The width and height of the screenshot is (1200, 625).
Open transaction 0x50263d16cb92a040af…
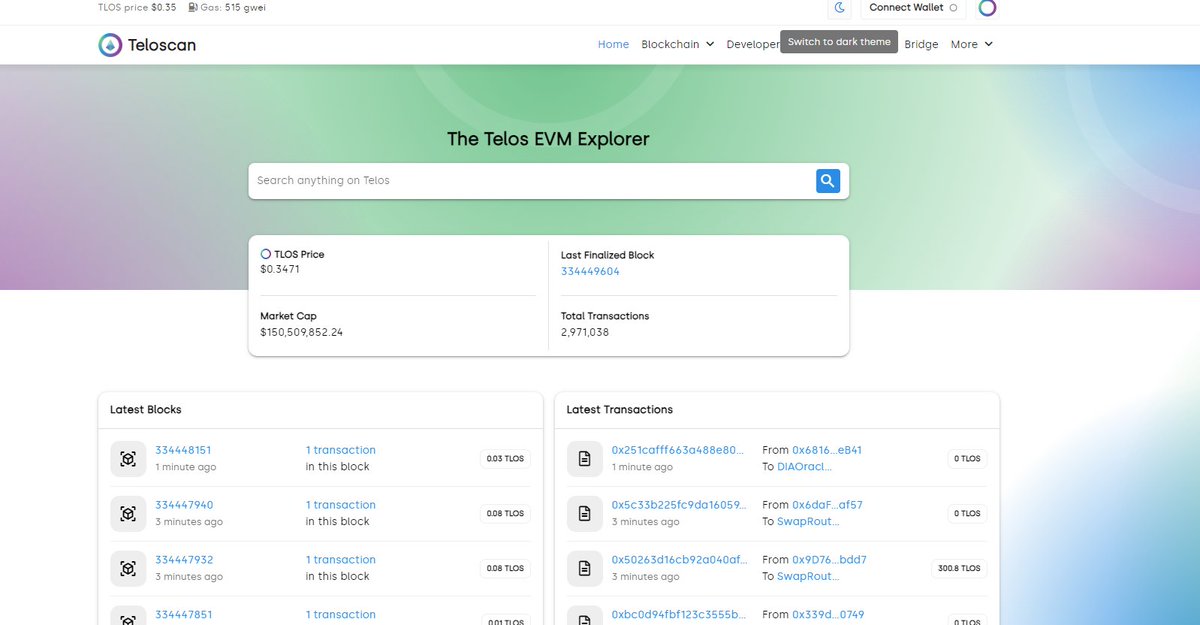coord(679,560)
